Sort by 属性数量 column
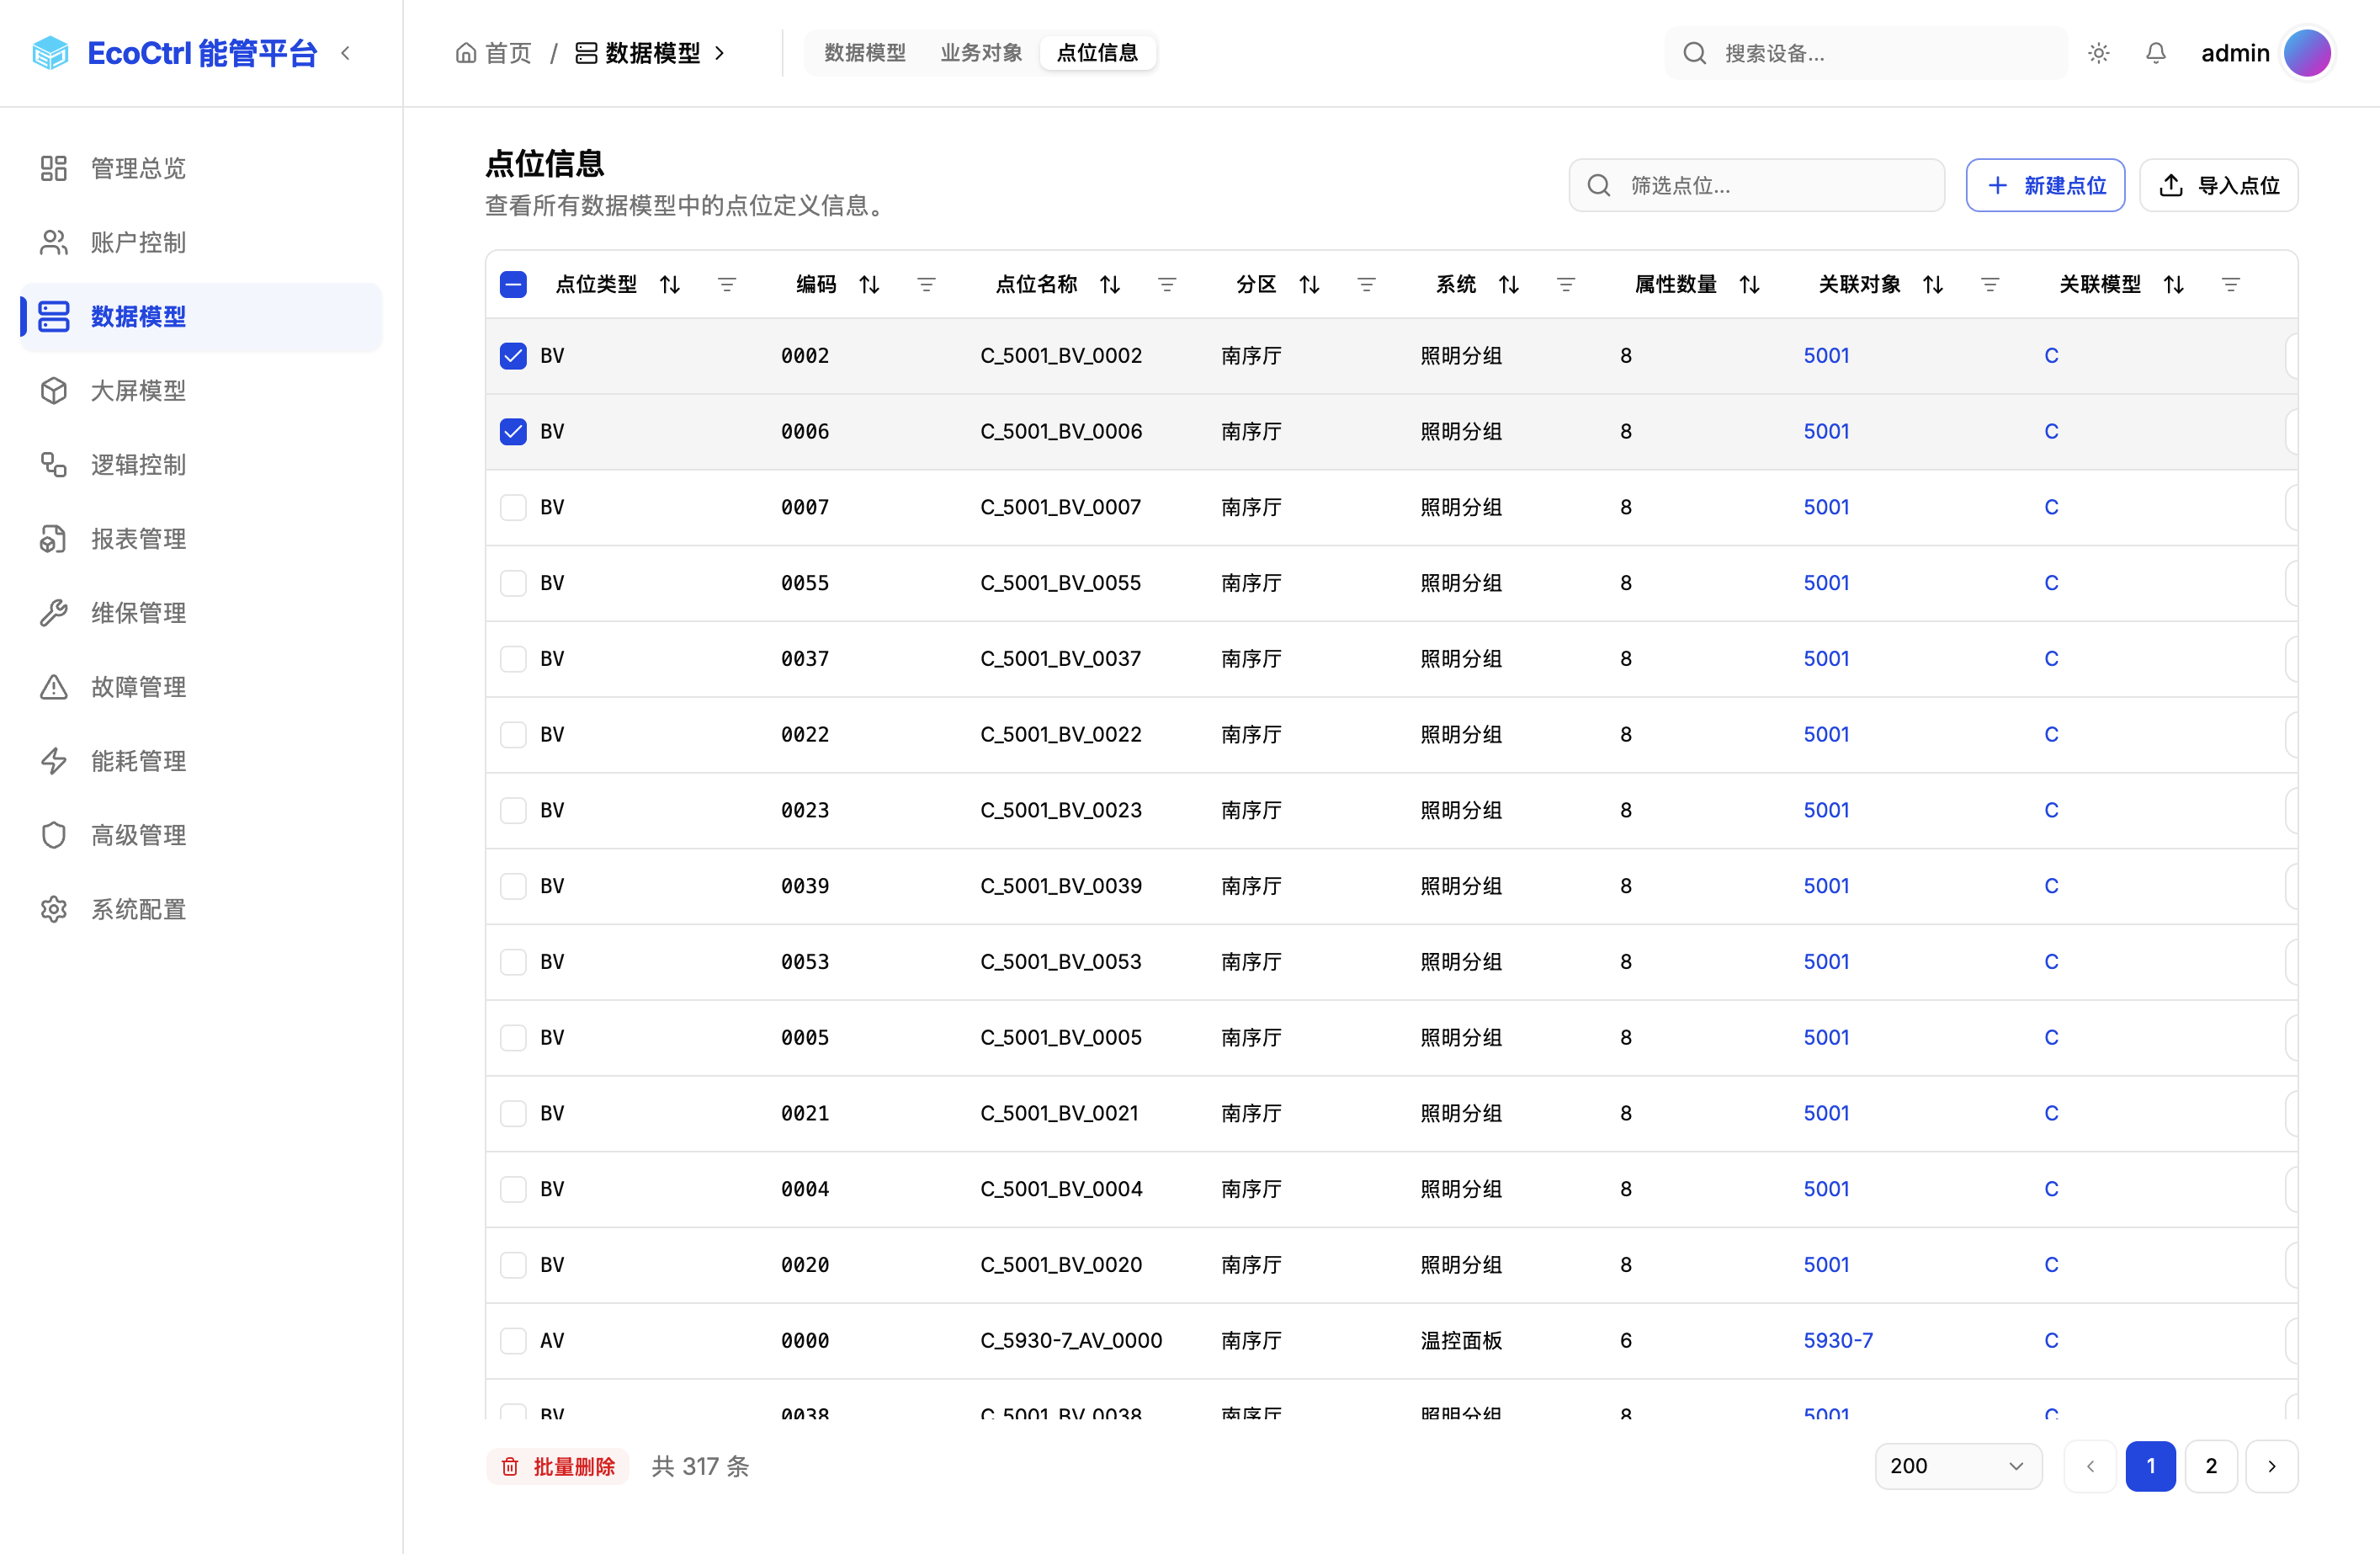The image size is (2380, 1554). pyautogui.click(x=1749, y=285)
